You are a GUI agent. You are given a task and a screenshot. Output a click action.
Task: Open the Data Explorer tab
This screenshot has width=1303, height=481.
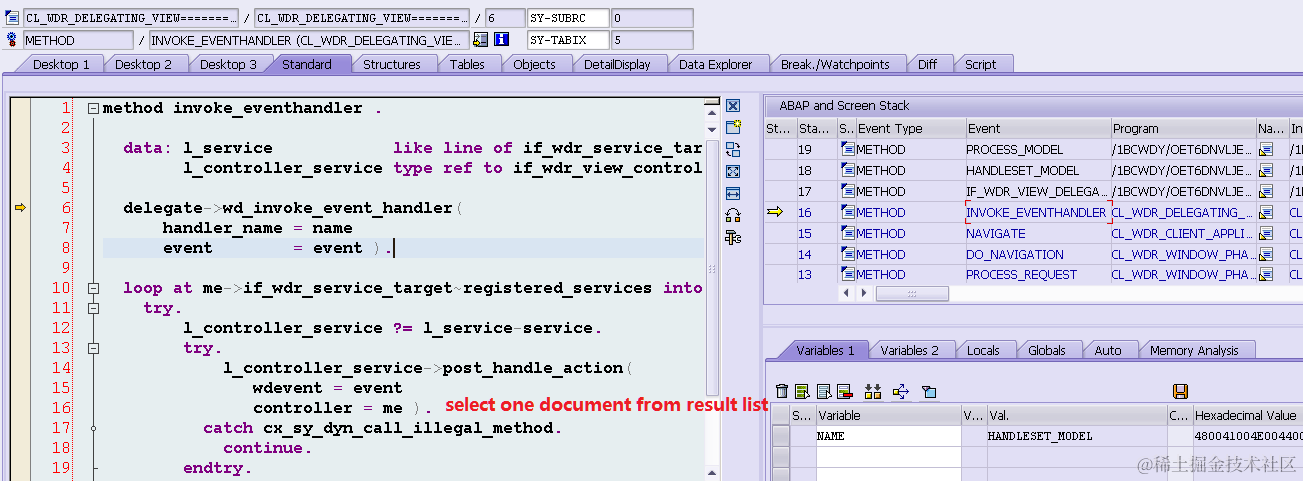(716, 64)
